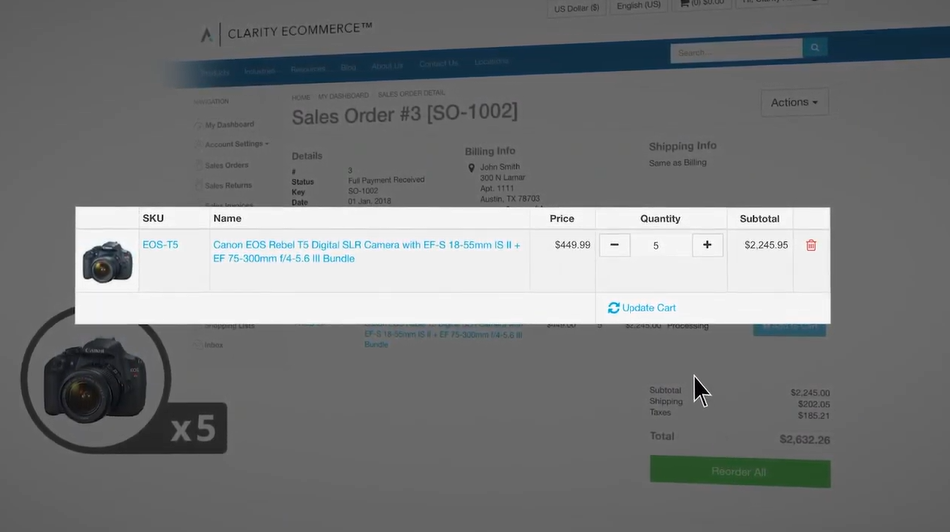This screenshot has height=532, width=950.
Task: Open the EOS-T5 SKU link
Action: point(160,244)
